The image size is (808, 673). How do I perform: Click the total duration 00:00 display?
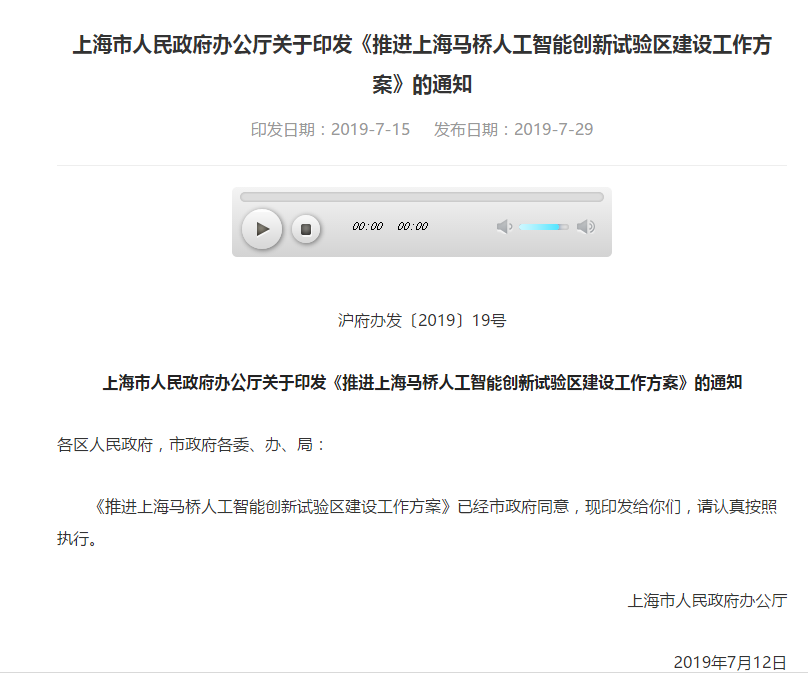coord(412,227)
